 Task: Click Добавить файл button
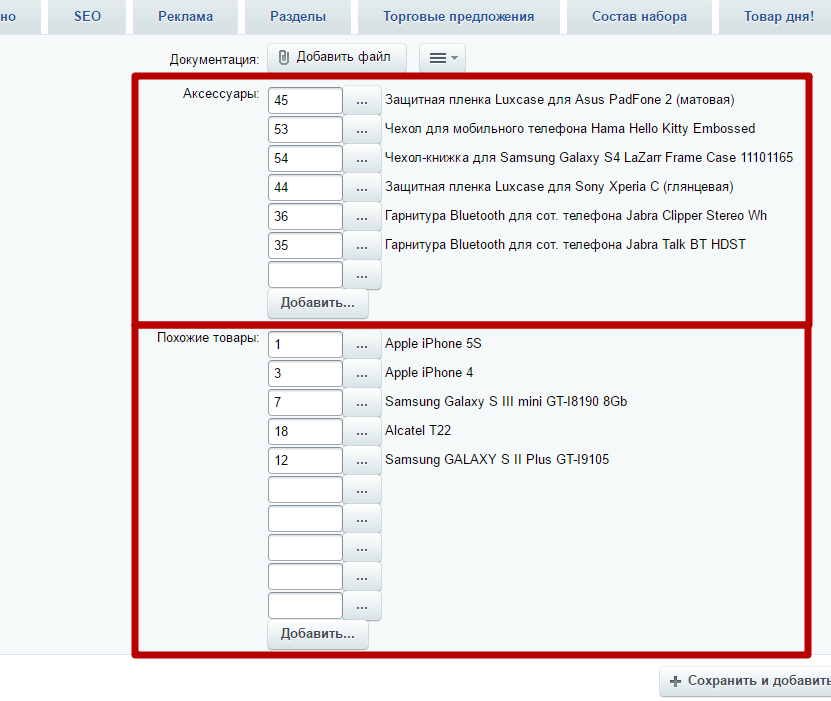tap(336, 58)
